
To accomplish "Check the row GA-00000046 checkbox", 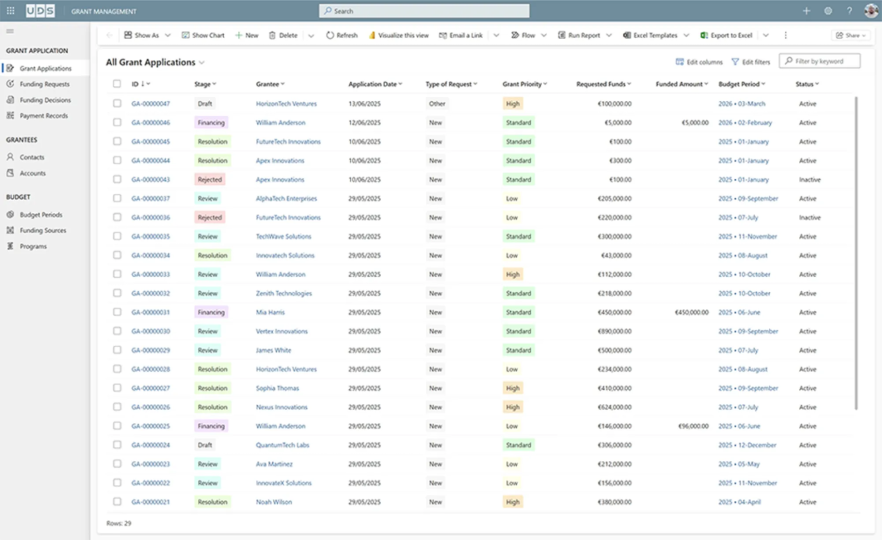I will click(116, 122).
